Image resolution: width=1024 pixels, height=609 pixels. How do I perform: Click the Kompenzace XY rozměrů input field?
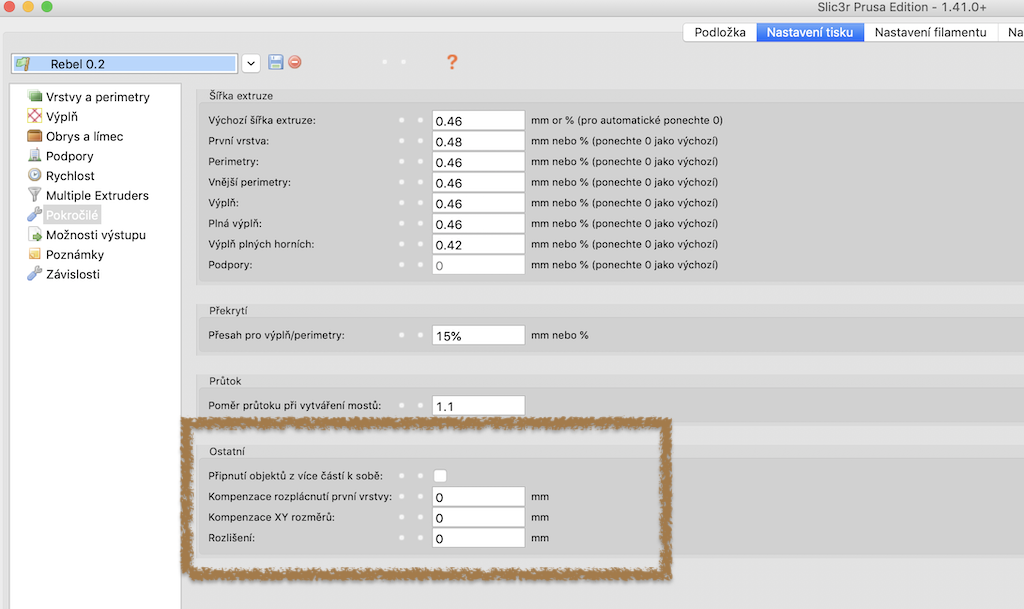478,518
